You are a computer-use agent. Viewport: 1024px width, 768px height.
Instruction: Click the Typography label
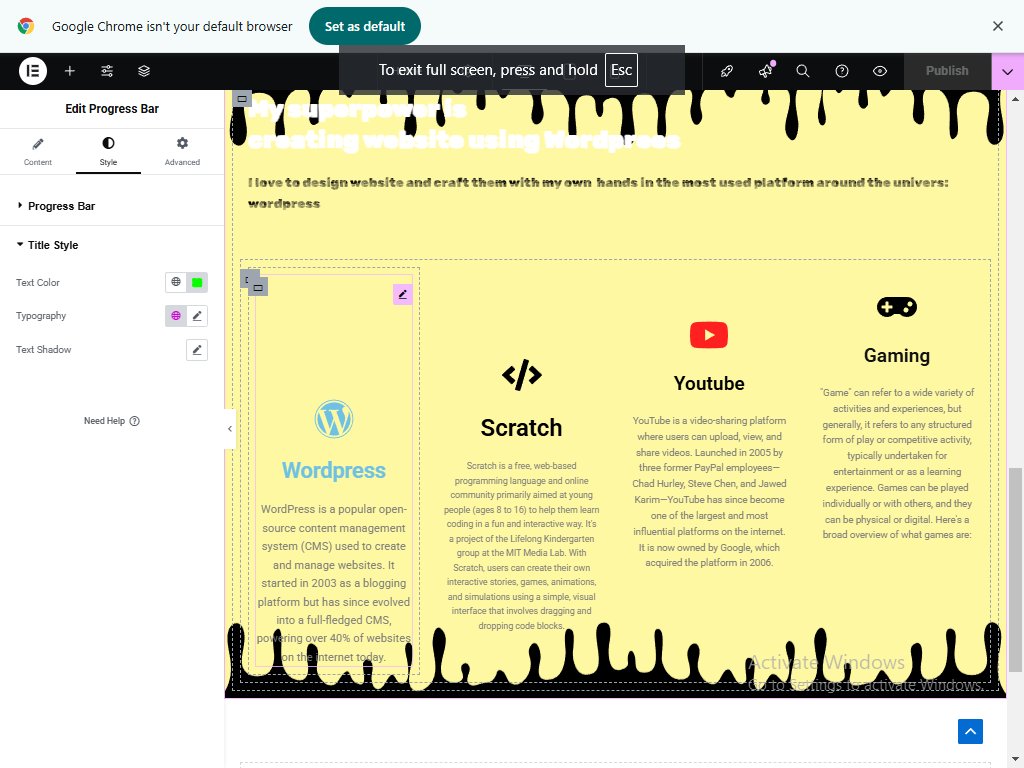click(41, 315)
